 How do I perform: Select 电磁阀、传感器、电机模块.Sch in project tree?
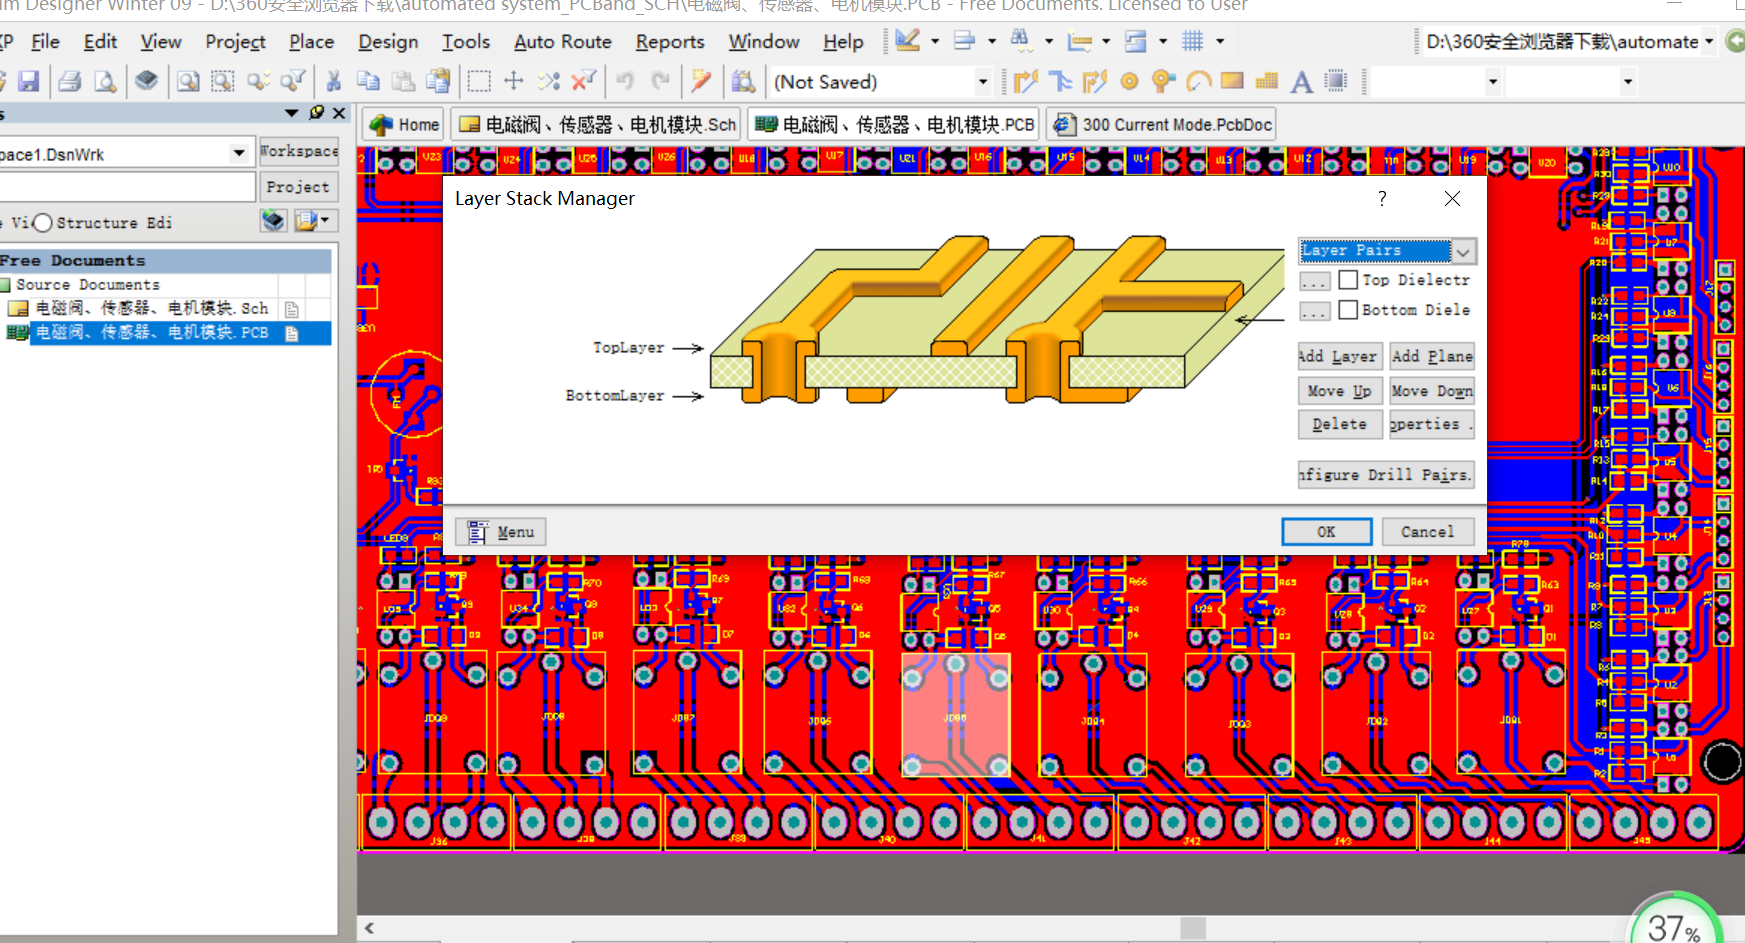tap(152, 308)
